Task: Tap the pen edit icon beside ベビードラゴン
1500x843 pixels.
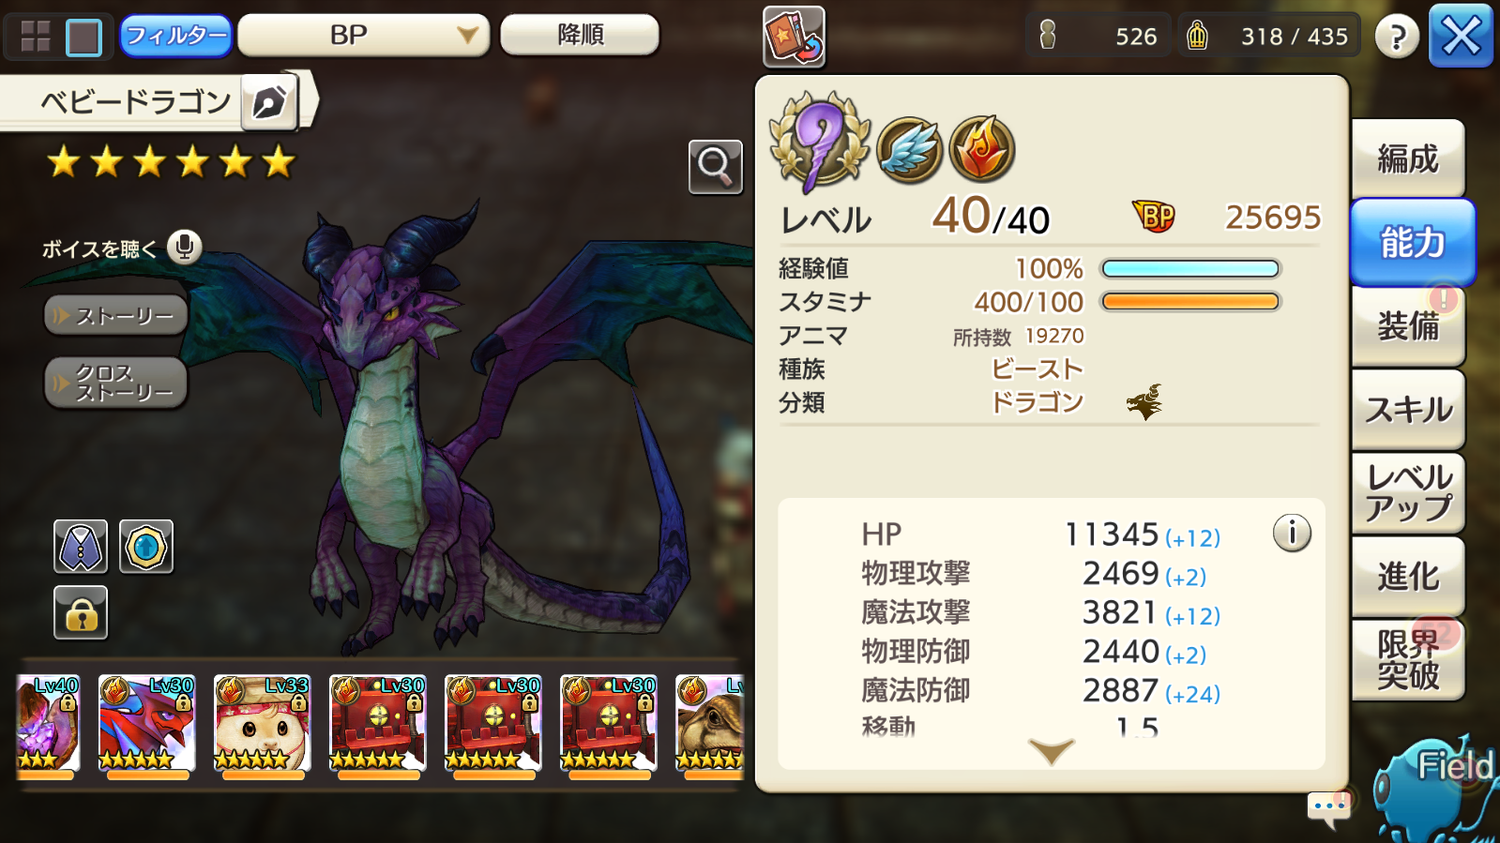Action: [269, 102]
